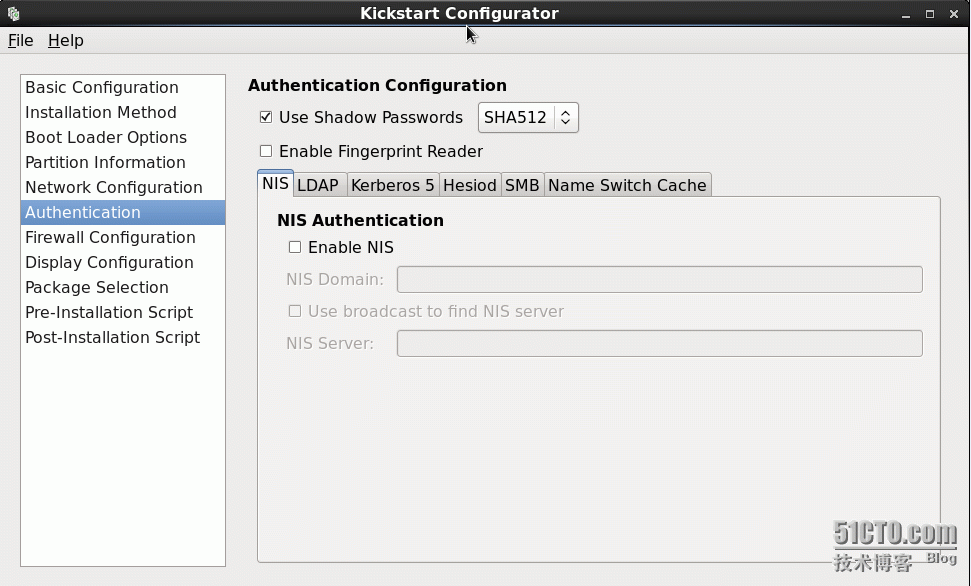Open the Help menu

pos(66,40)
